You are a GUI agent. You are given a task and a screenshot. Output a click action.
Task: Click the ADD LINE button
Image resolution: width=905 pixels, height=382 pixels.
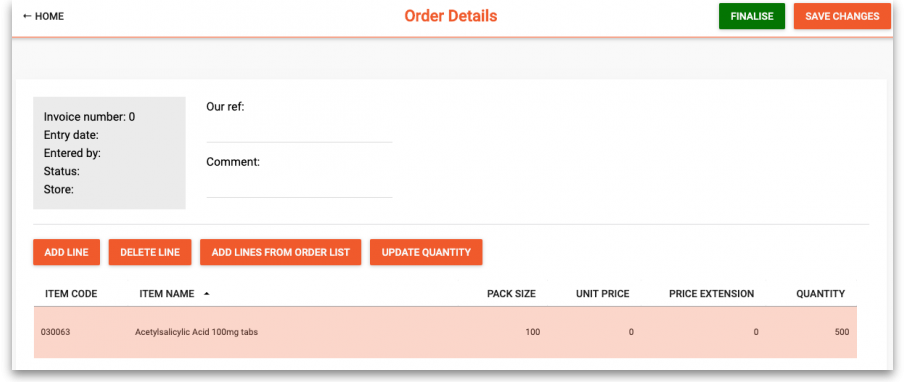point(66,252)
